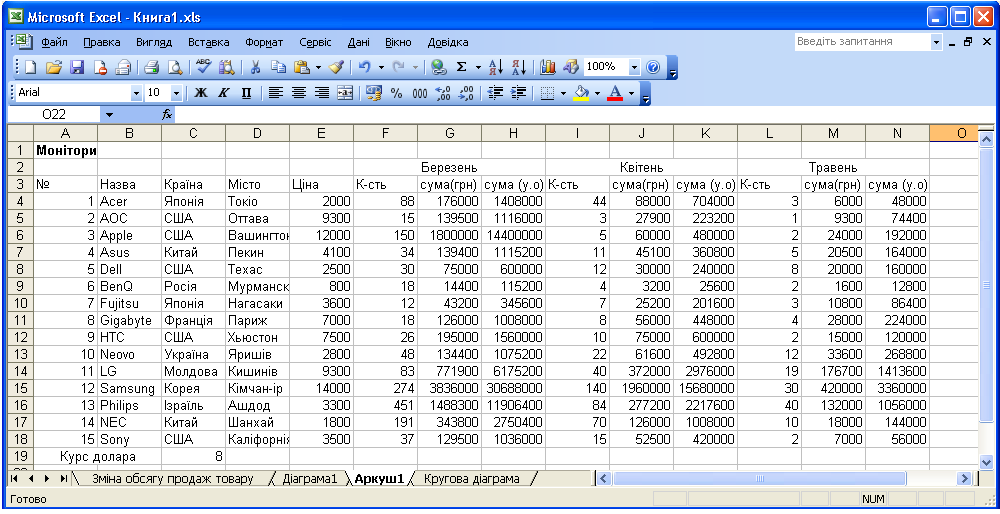Launch the Chart Wizard
This screenshot has height=514, width=1000.
(x=547, y=67)
